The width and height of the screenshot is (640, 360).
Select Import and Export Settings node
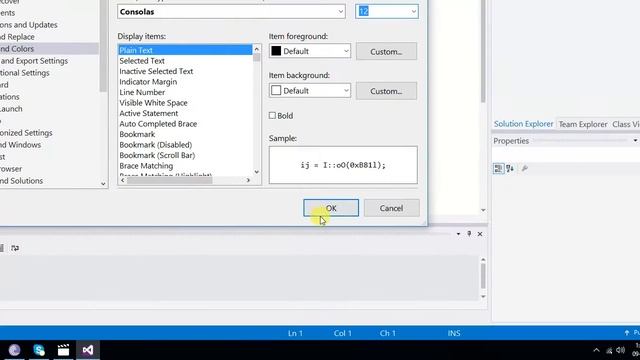click(34, 61)
